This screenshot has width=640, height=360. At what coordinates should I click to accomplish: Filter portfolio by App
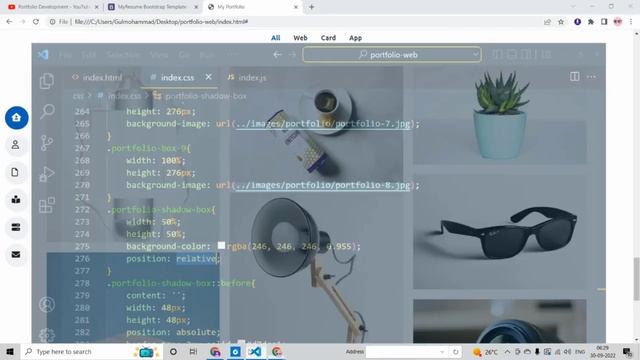tap(355, 38)
